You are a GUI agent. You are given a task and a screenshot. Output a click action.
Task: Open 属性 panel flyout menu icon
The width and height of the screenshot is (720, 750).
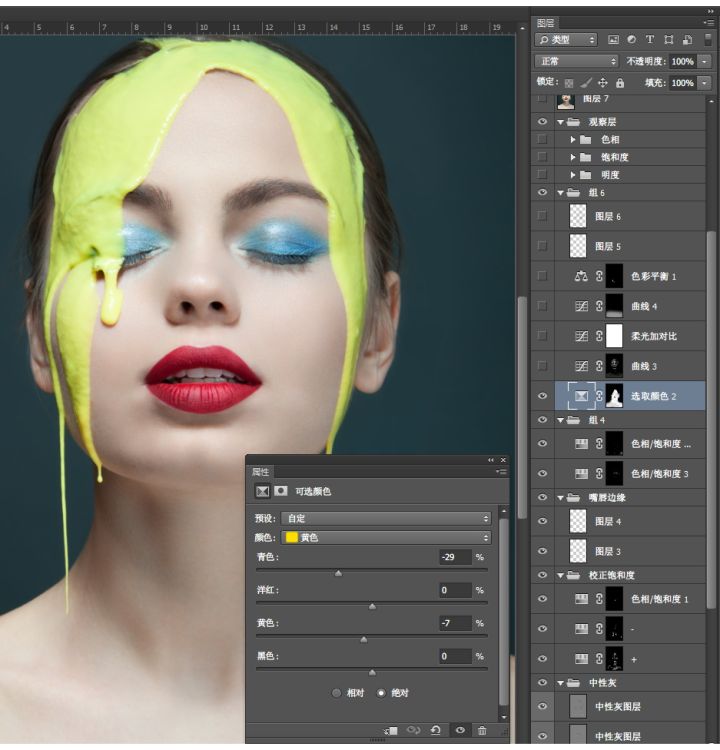point(501,472)
